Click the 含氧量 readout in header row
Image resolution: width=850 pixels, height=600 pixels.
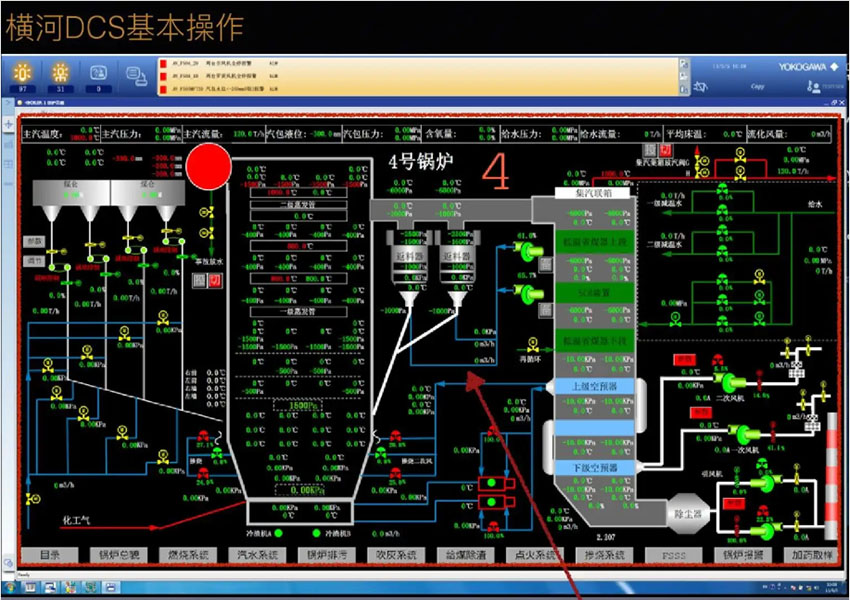(460, 133)
